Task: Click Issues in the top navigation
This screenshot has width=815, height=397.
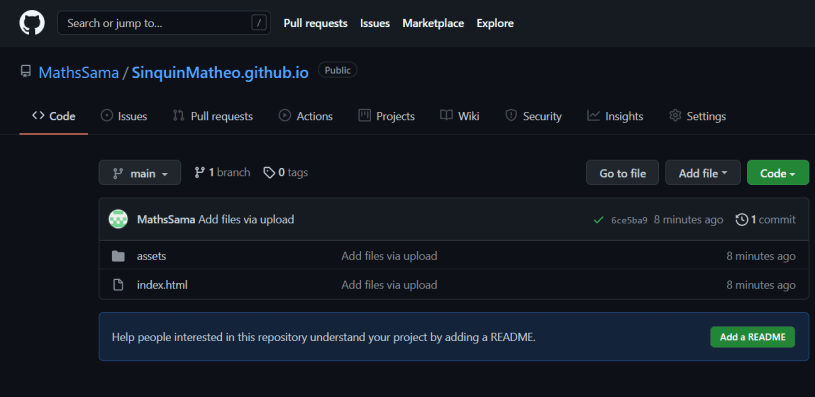Action: click(x=375, y=23)
